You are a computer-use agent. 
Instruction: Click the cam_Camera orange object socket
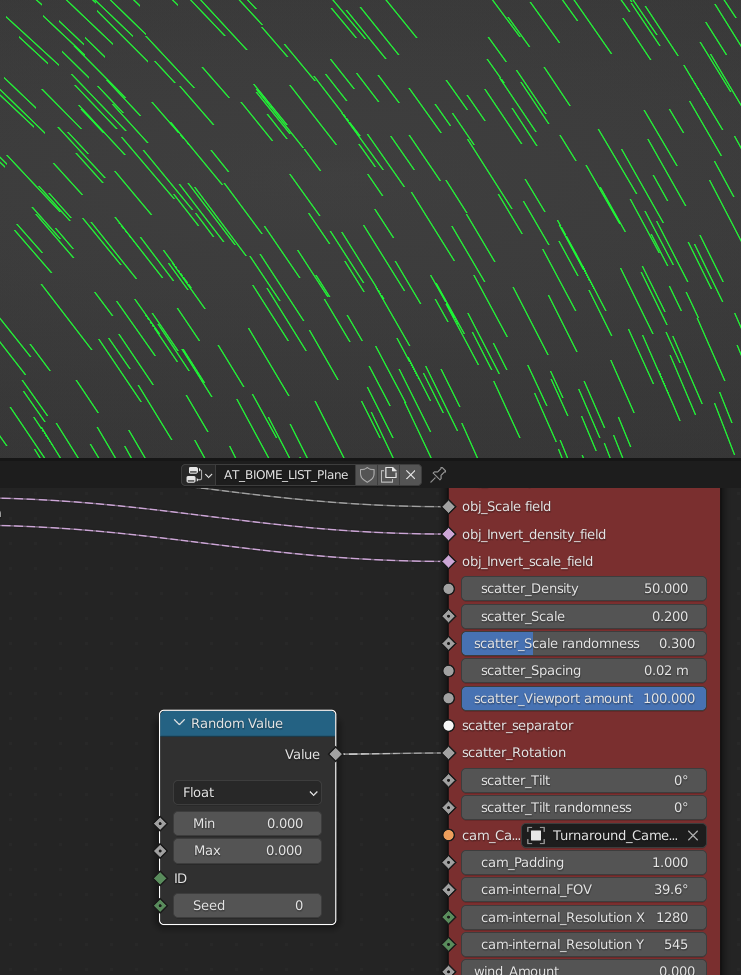[x=449, y=835]
